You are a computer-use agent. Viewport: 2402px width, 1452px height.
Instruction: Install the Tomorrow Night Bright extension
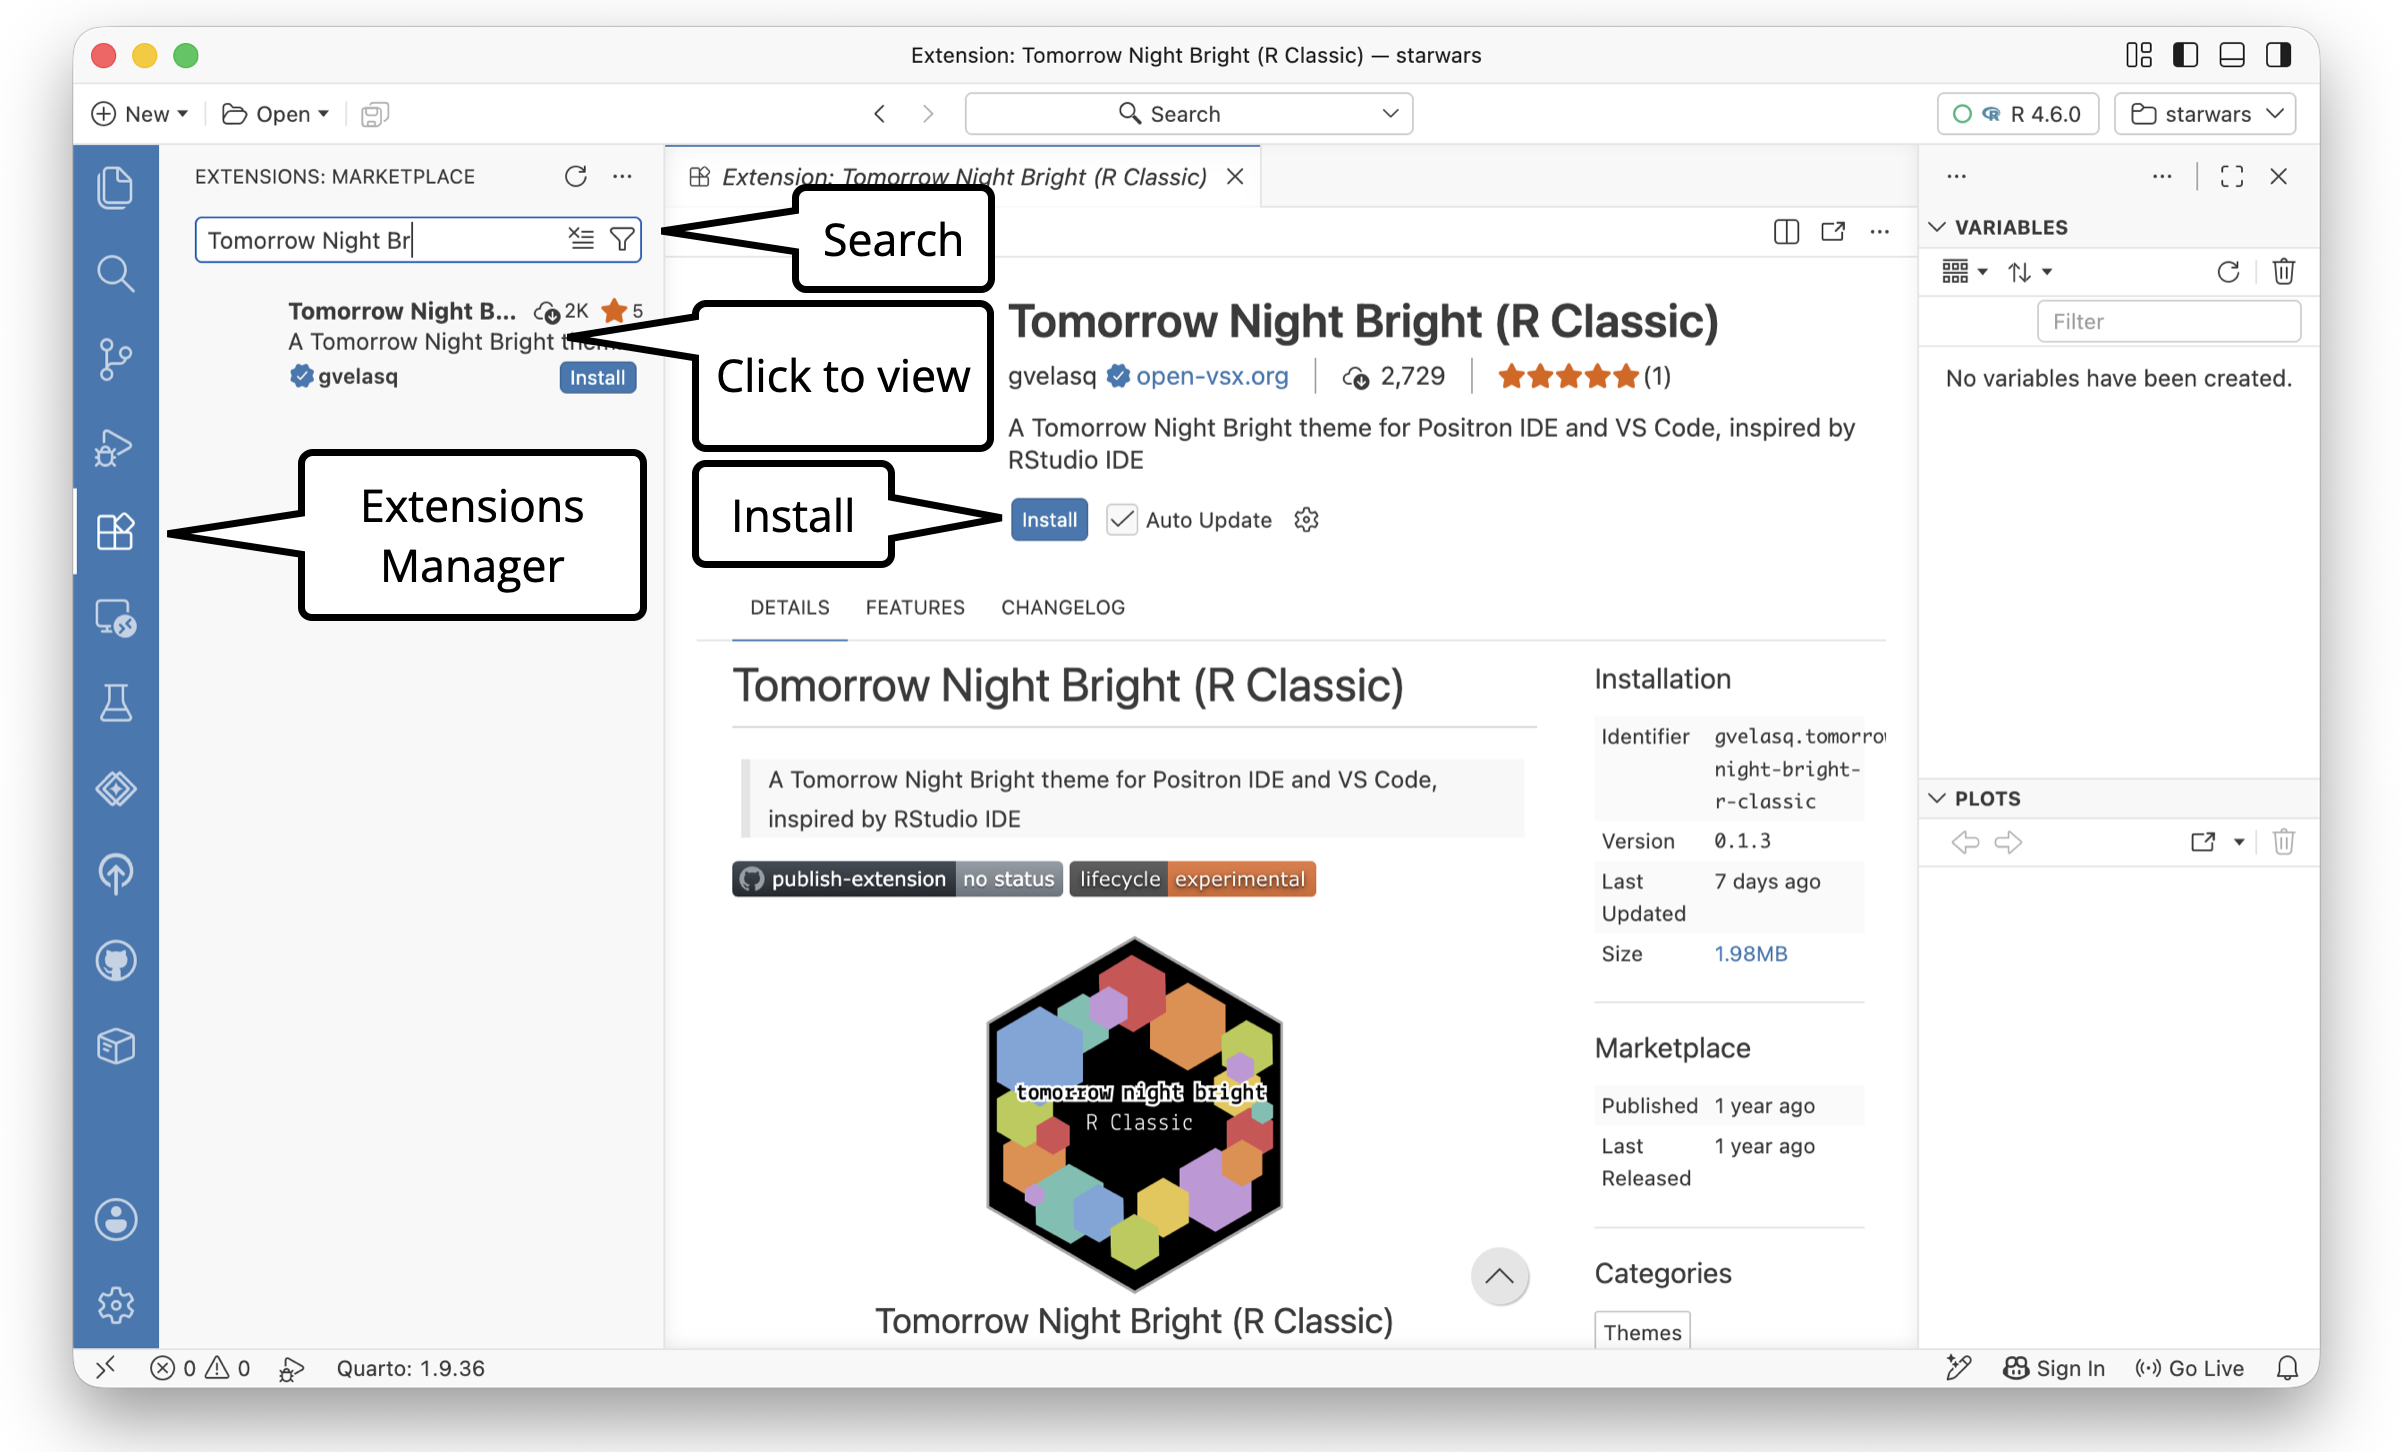pyautogui.click(x=1049, y=520)
